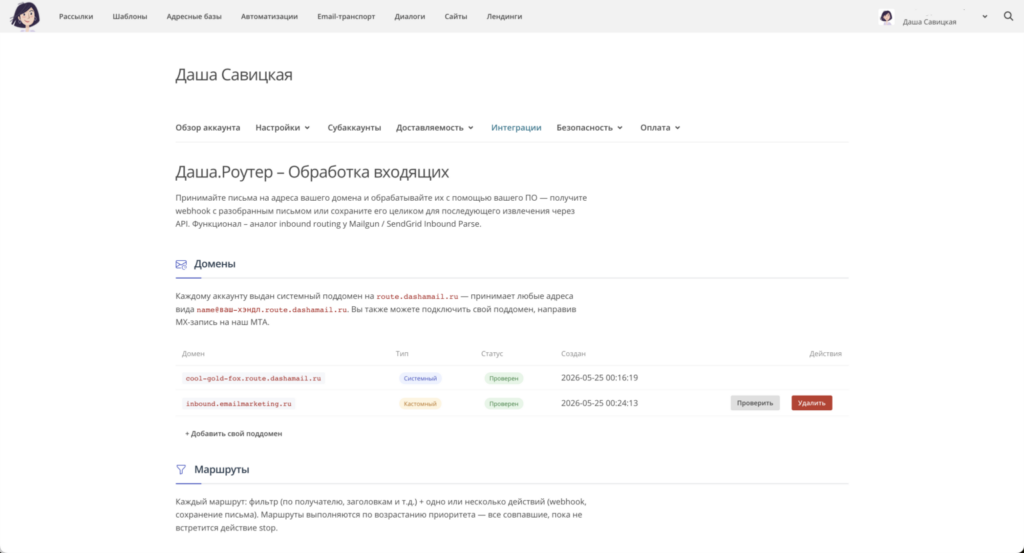Click the Тип column header
Viewport: 1024px width, 553px height.
[402, 353]
